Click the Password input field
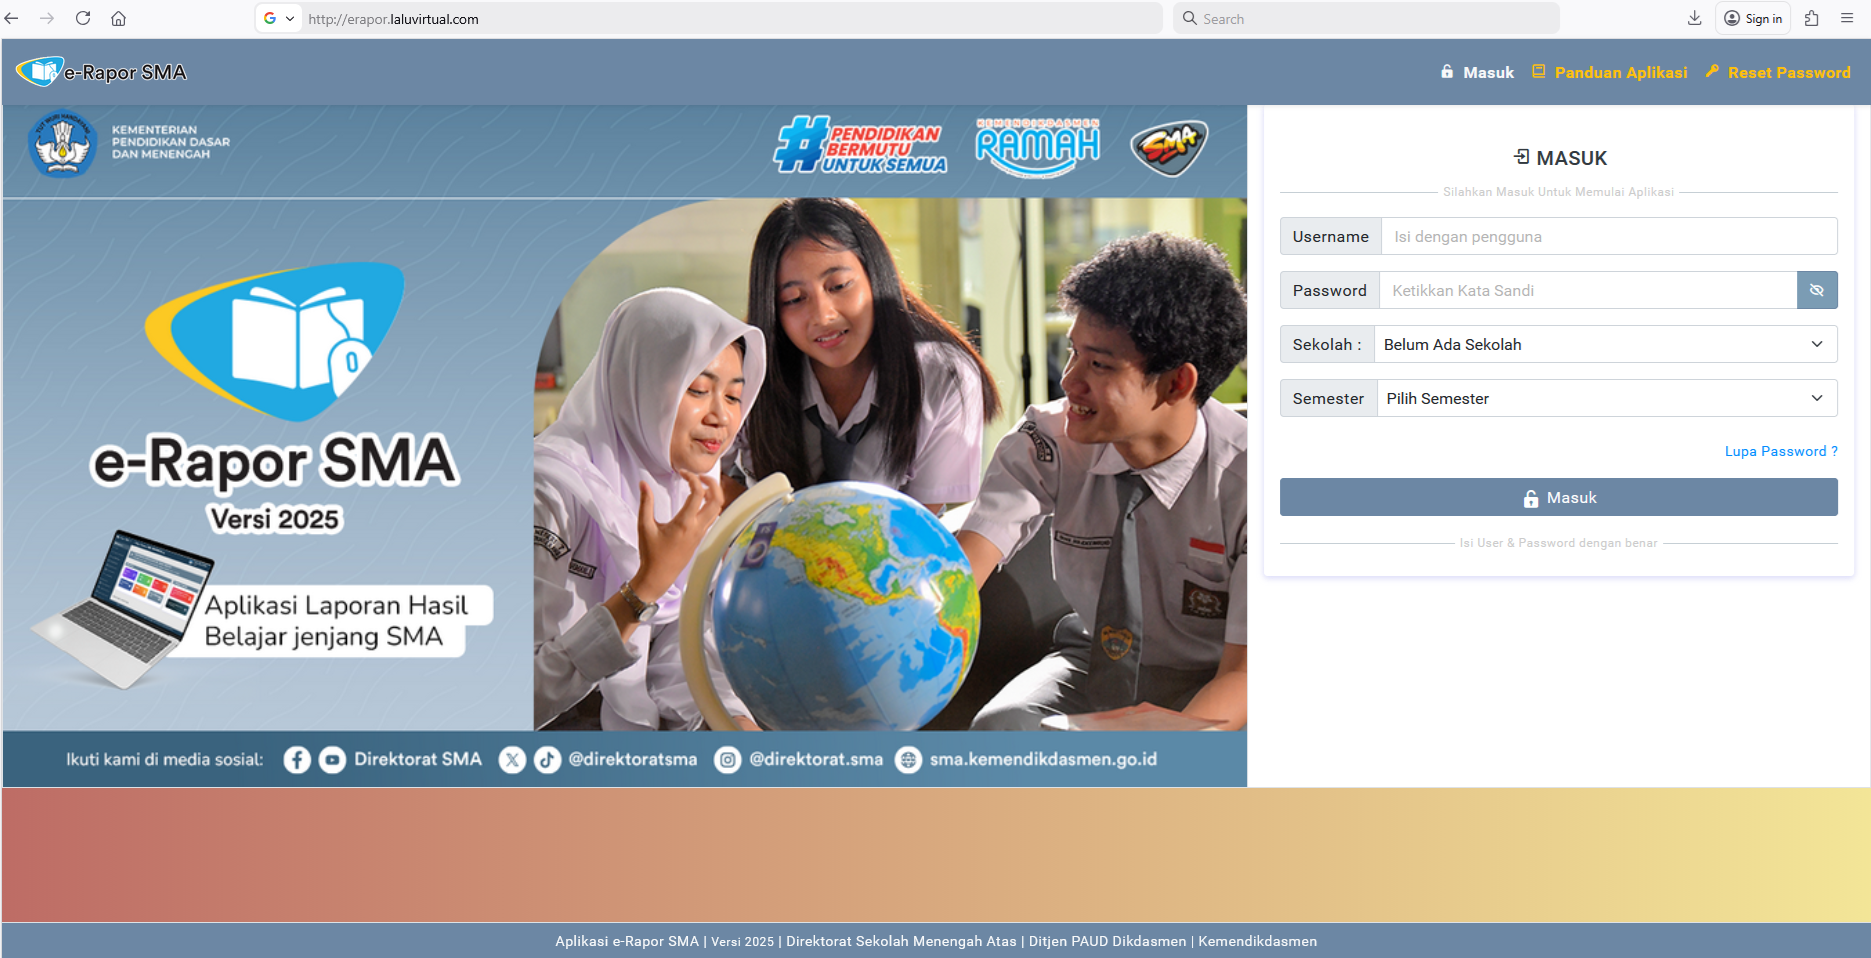Viewport: 1871px width, 958px height. tap(1587, 290)
